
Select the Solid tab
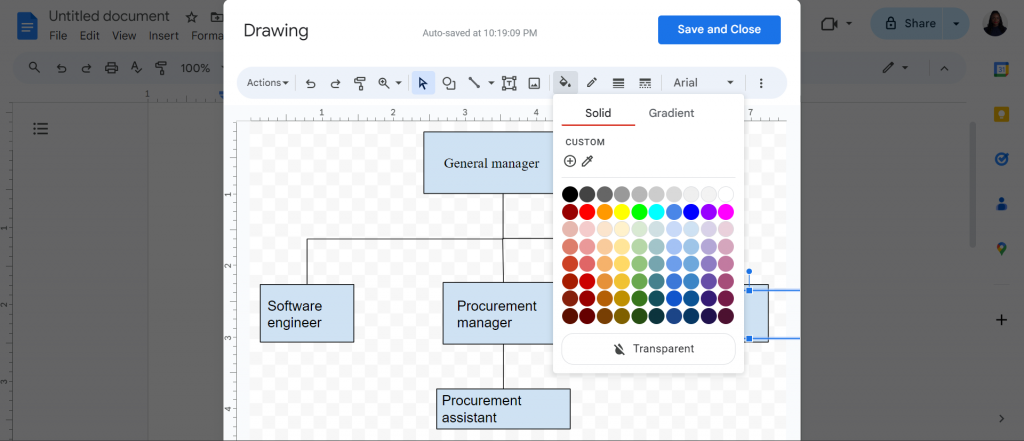[x=598, y=113]
